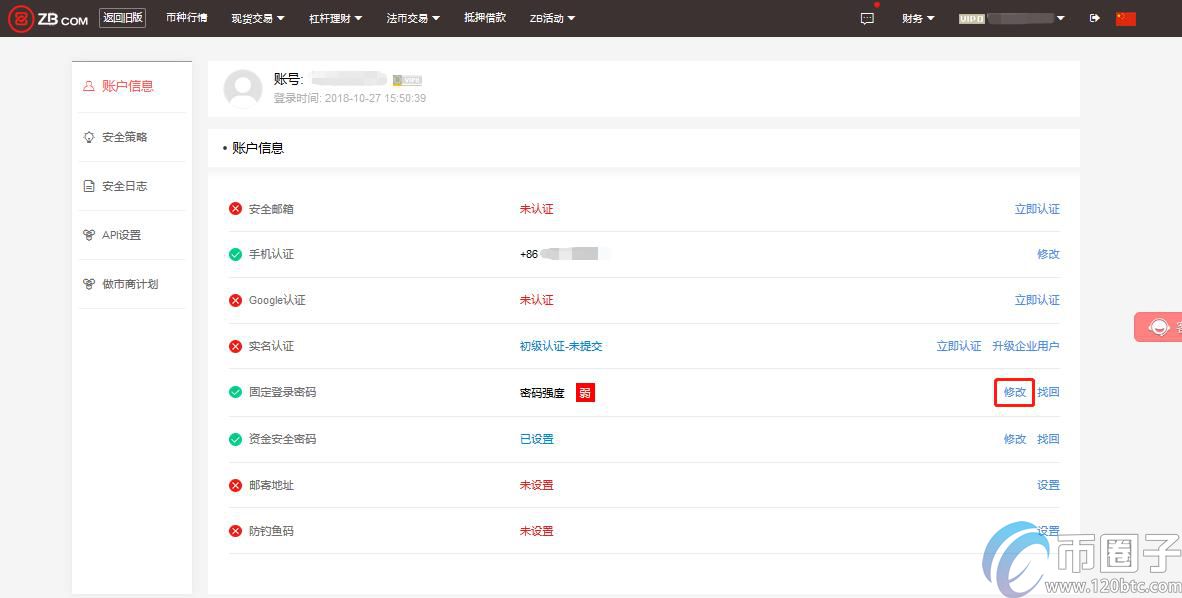Image resolution: width=1182 pixels, height=598 pixels.
Task: Select 安全策略 in the sidebar
Action: coord(124,137)
